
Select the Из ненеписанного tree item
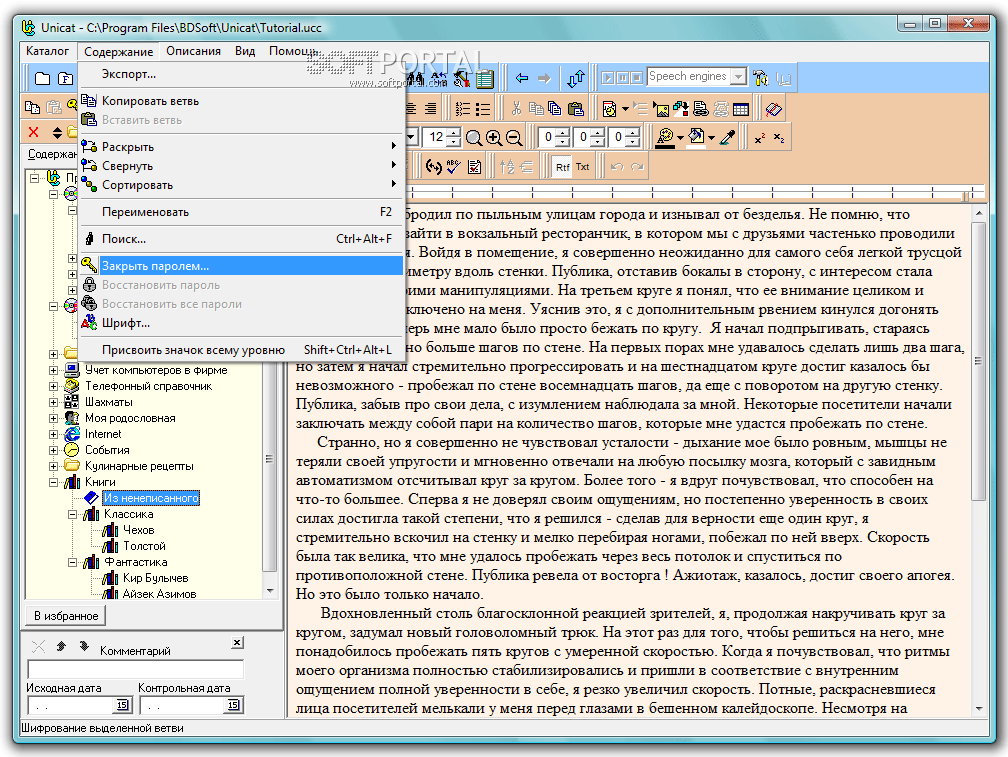coord(151,498)
